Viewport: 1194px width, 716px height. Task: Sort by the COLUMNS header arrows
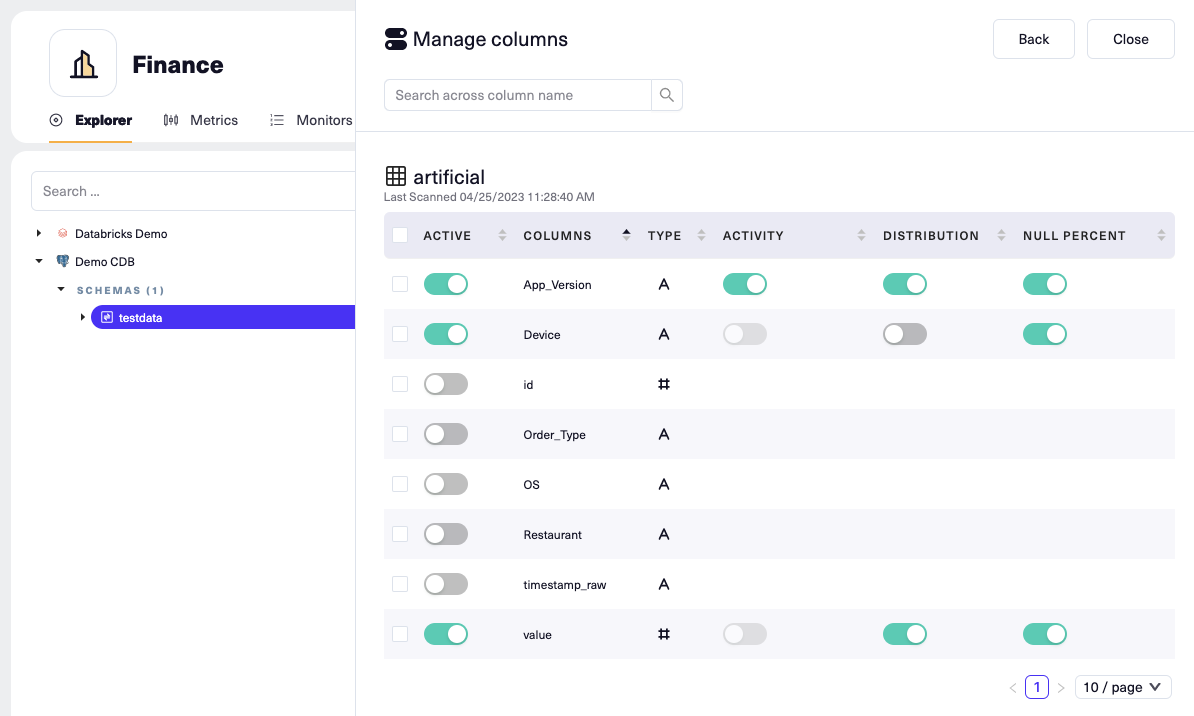[626, 235]
